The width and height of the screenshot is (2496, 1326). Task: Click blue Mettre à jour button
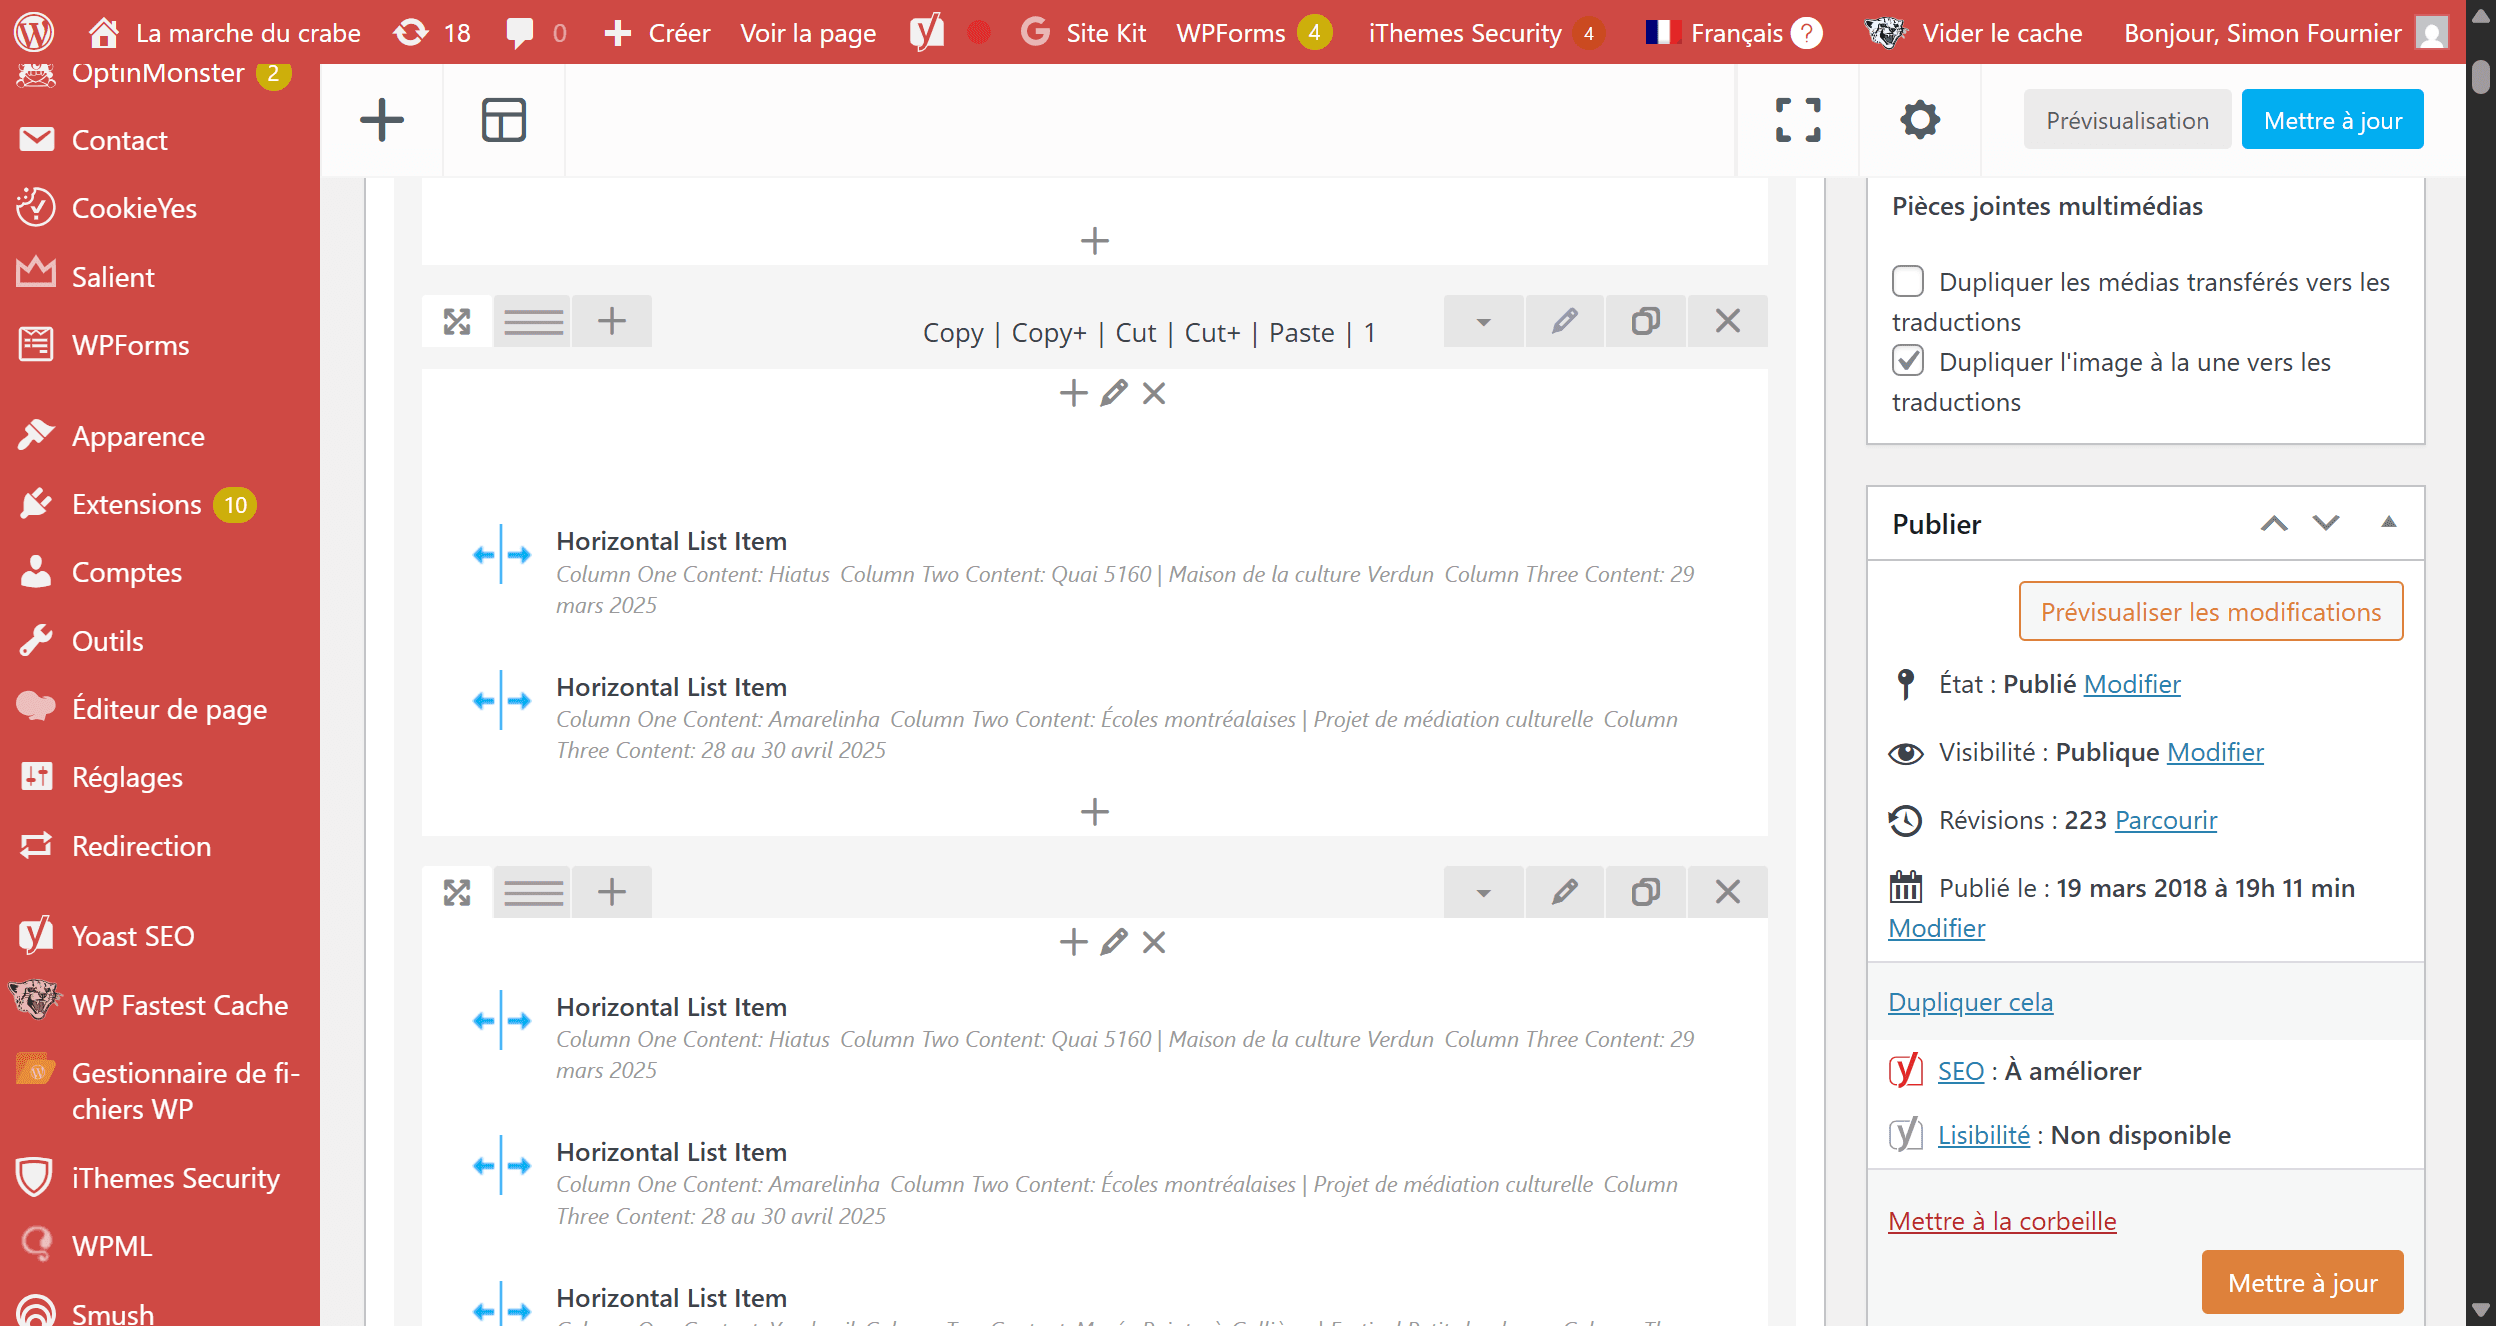(x=2332, y=120)
